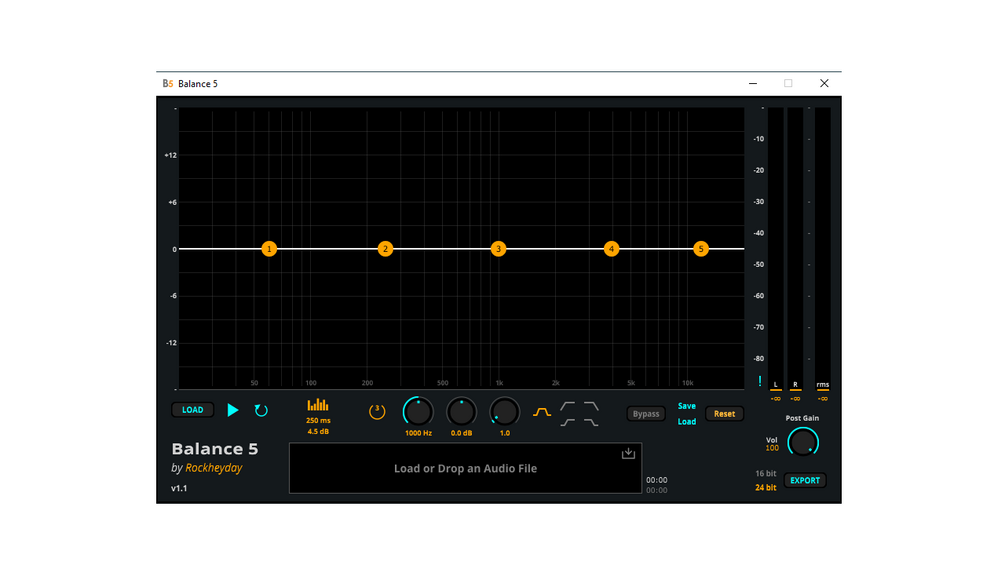Image resolution: width=1005 pixels, height=565 pixels.
Task: Click the Reset button
Action: tap(724, 414)
